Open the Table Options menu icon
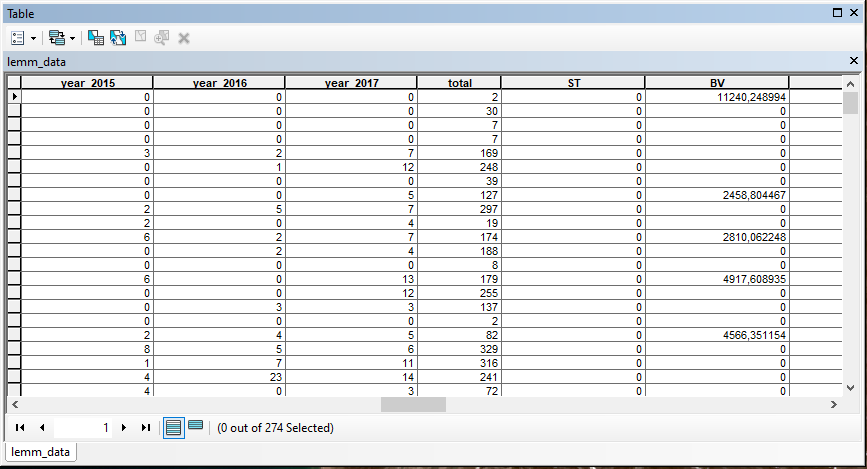The height and width of the screenshot is (469, 867). [x=18, y=38]
